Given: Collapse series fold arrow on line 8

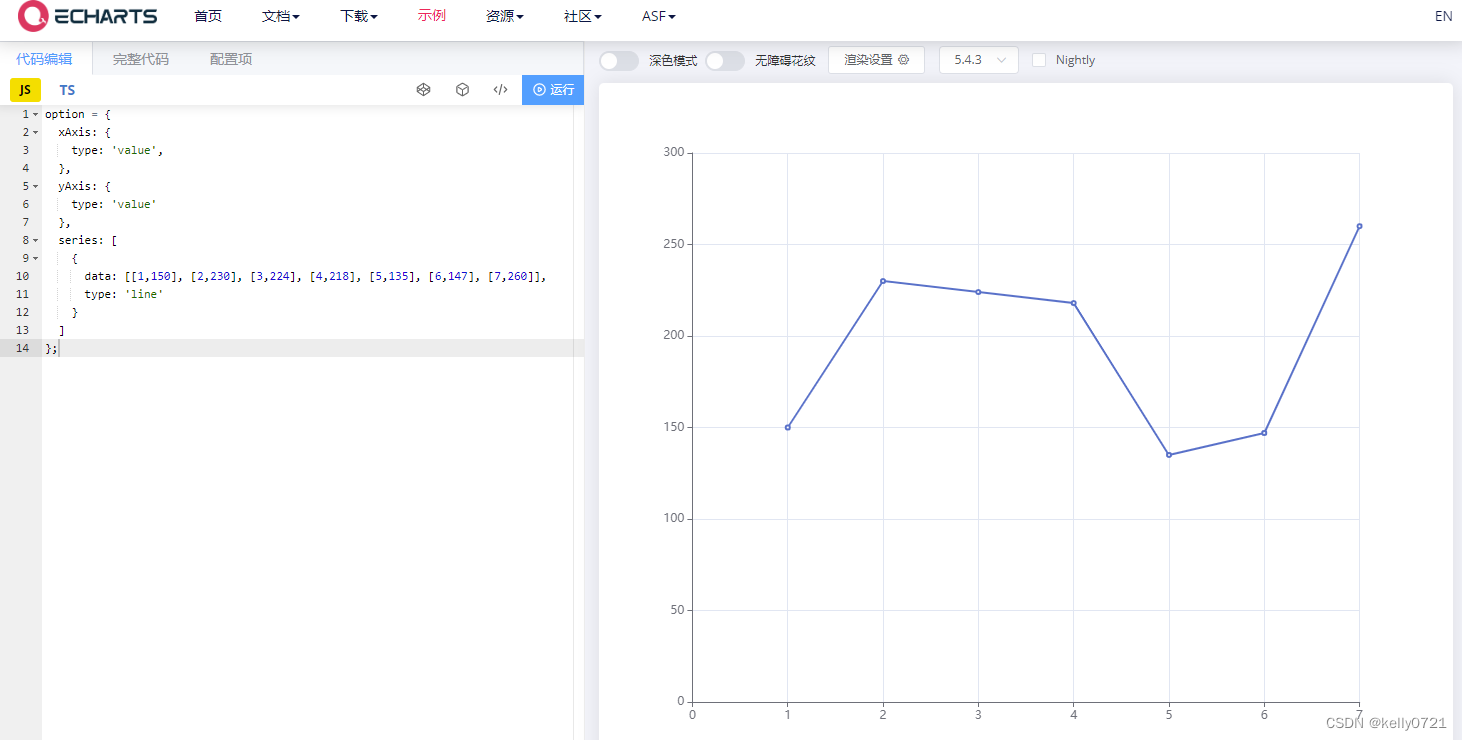Looking at the screenshot, I should click(x=36, y=240).
